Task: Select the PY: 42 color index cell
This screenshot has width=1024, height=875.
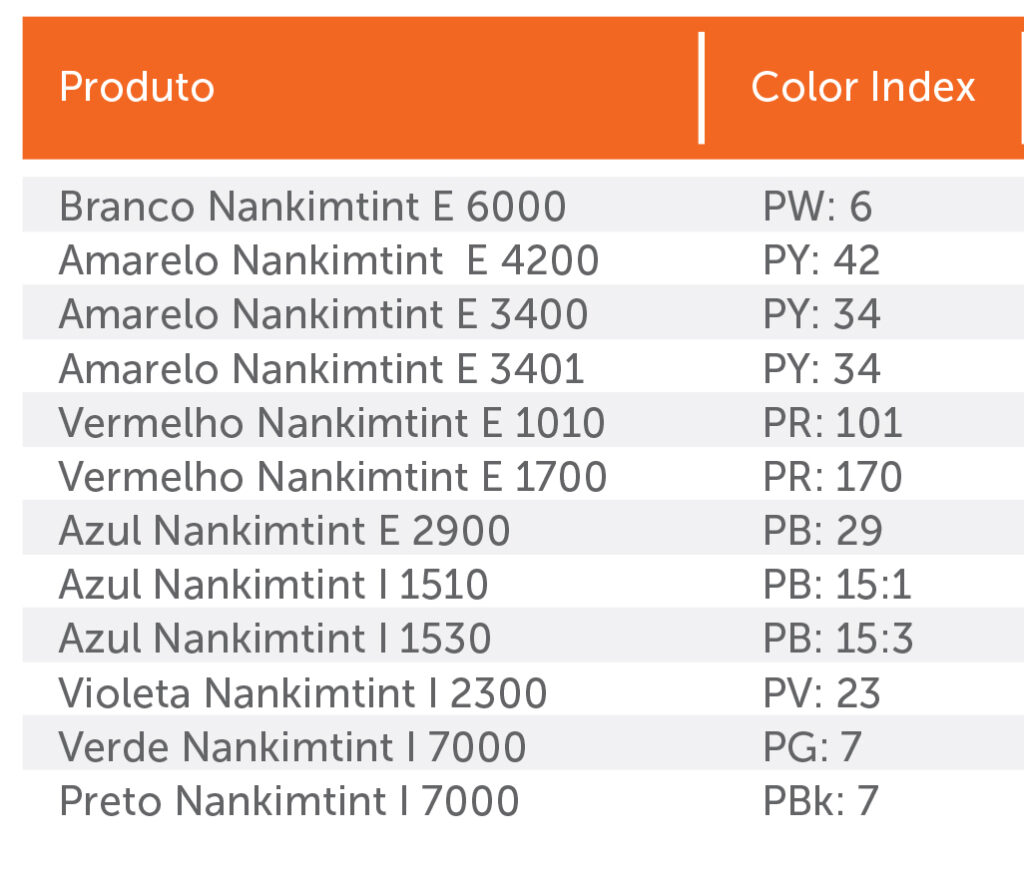Action: coord(821,261)
